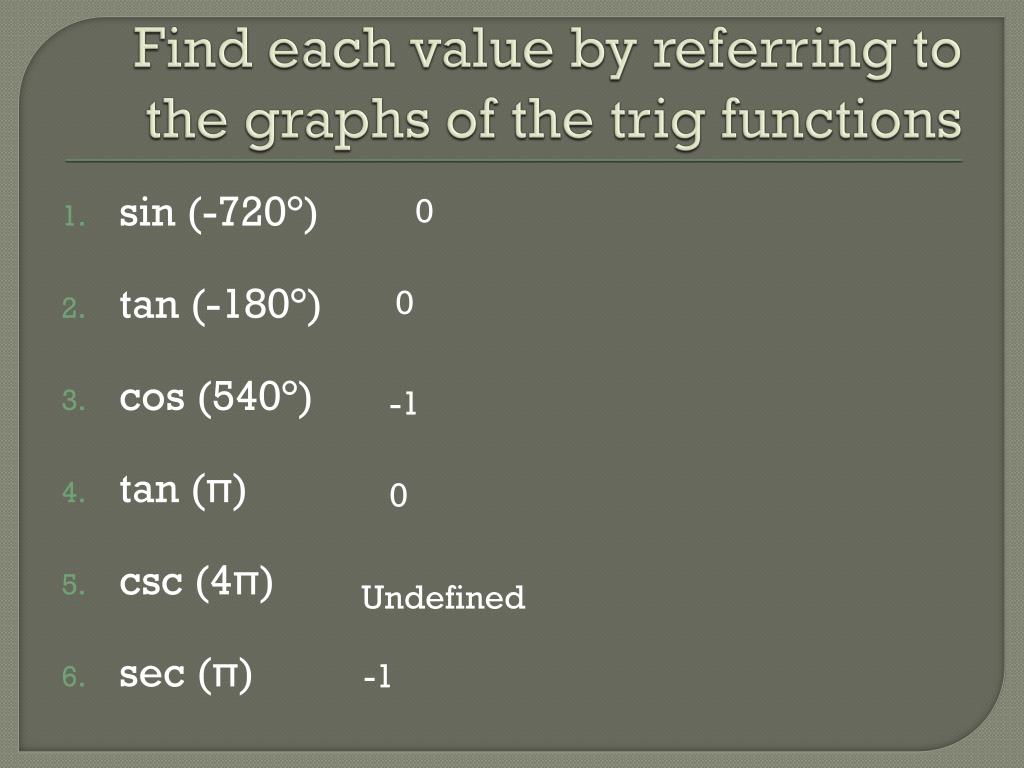Click the expression tan (-180°)
This screenshot has height=768, width=1024.
pyautogui.click(x=220, y=305)
